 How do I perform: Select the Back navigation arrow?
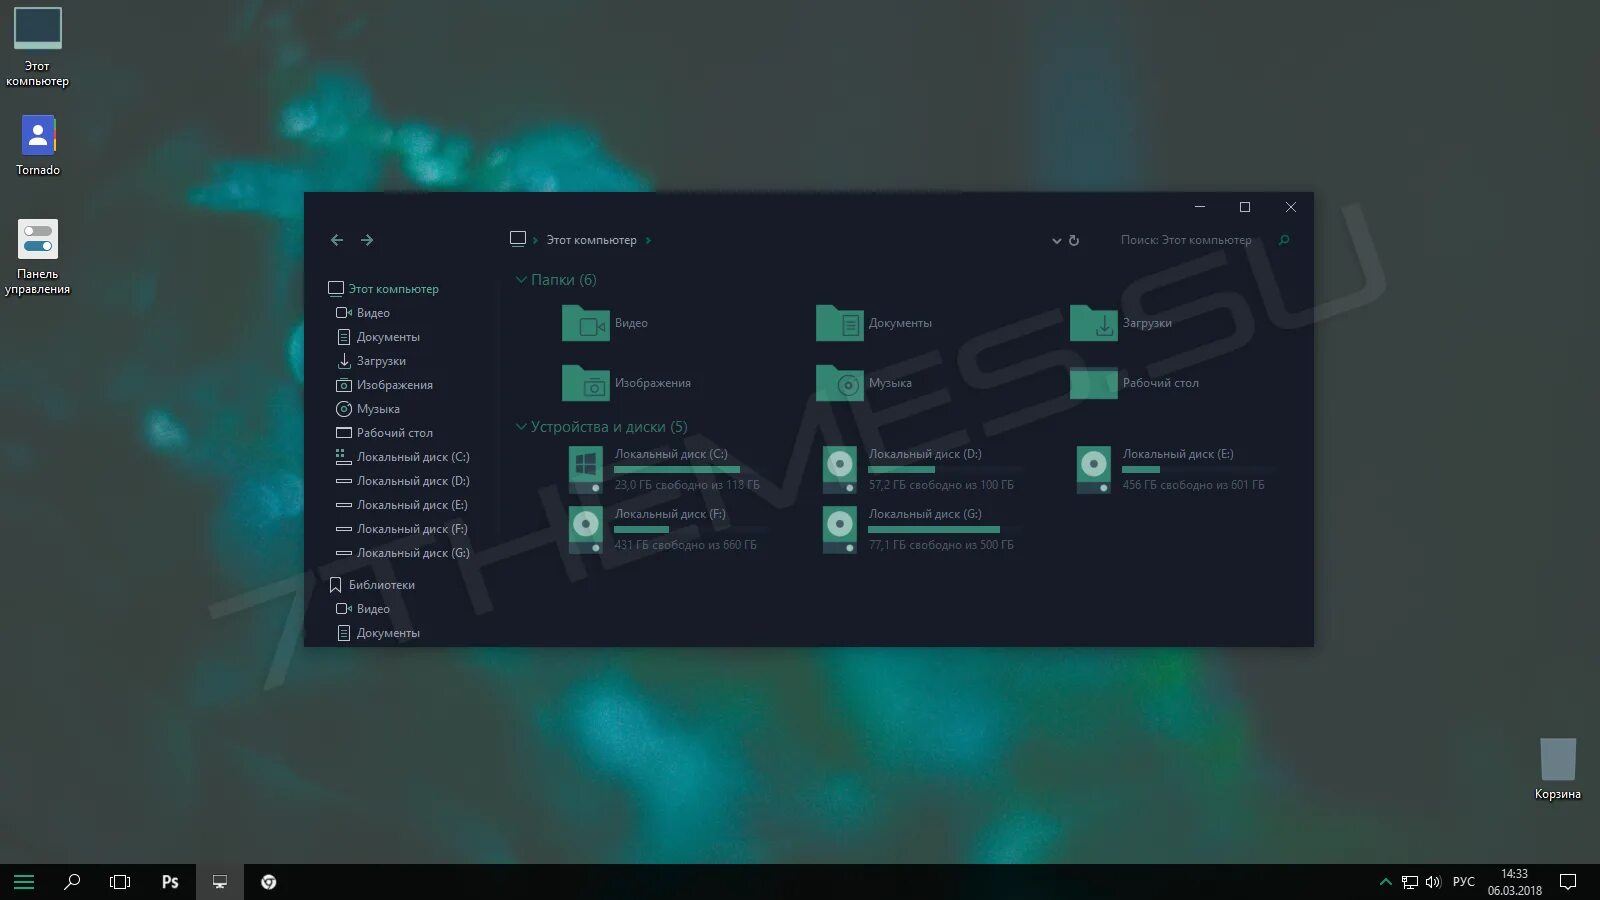(x=337, y=240)
